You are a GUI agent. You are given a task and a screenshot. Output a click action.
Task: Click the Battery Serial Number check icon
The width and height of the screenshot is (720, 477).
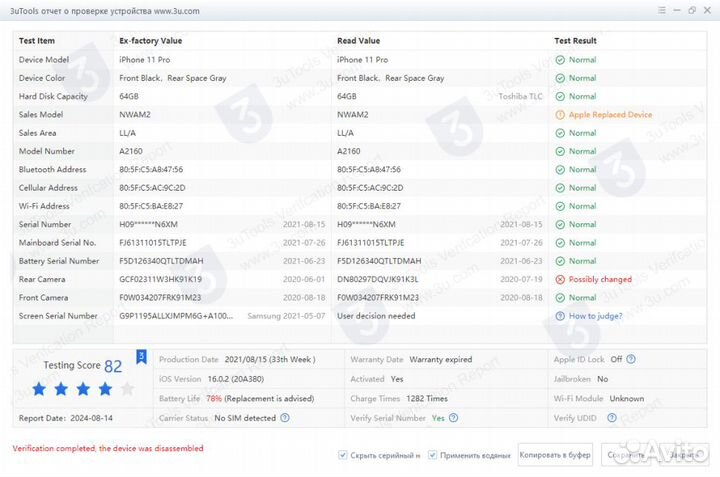[x=560, y=261]
